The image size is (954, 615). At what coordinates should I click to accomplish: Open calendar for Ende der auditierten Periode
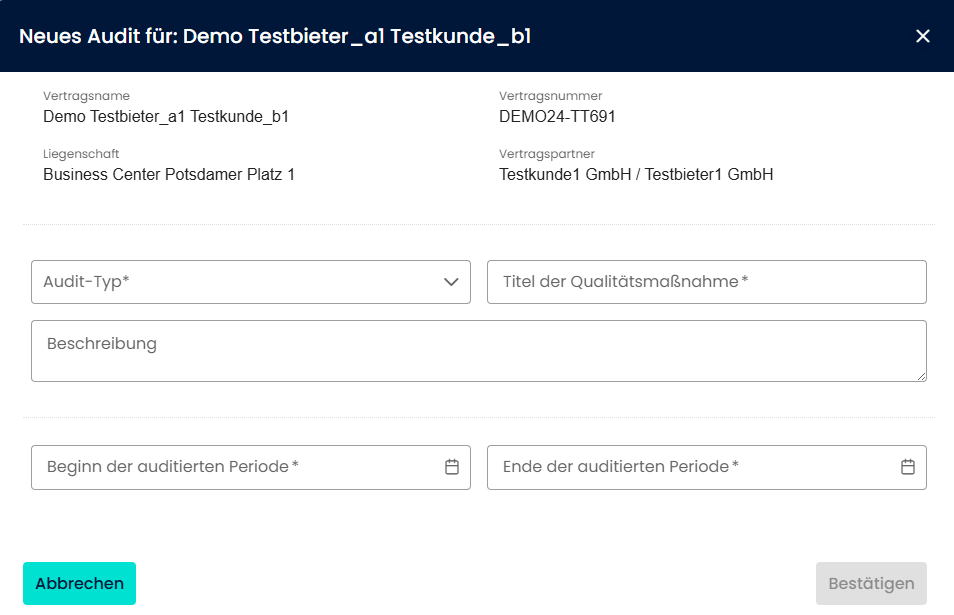tap(907, 467)
